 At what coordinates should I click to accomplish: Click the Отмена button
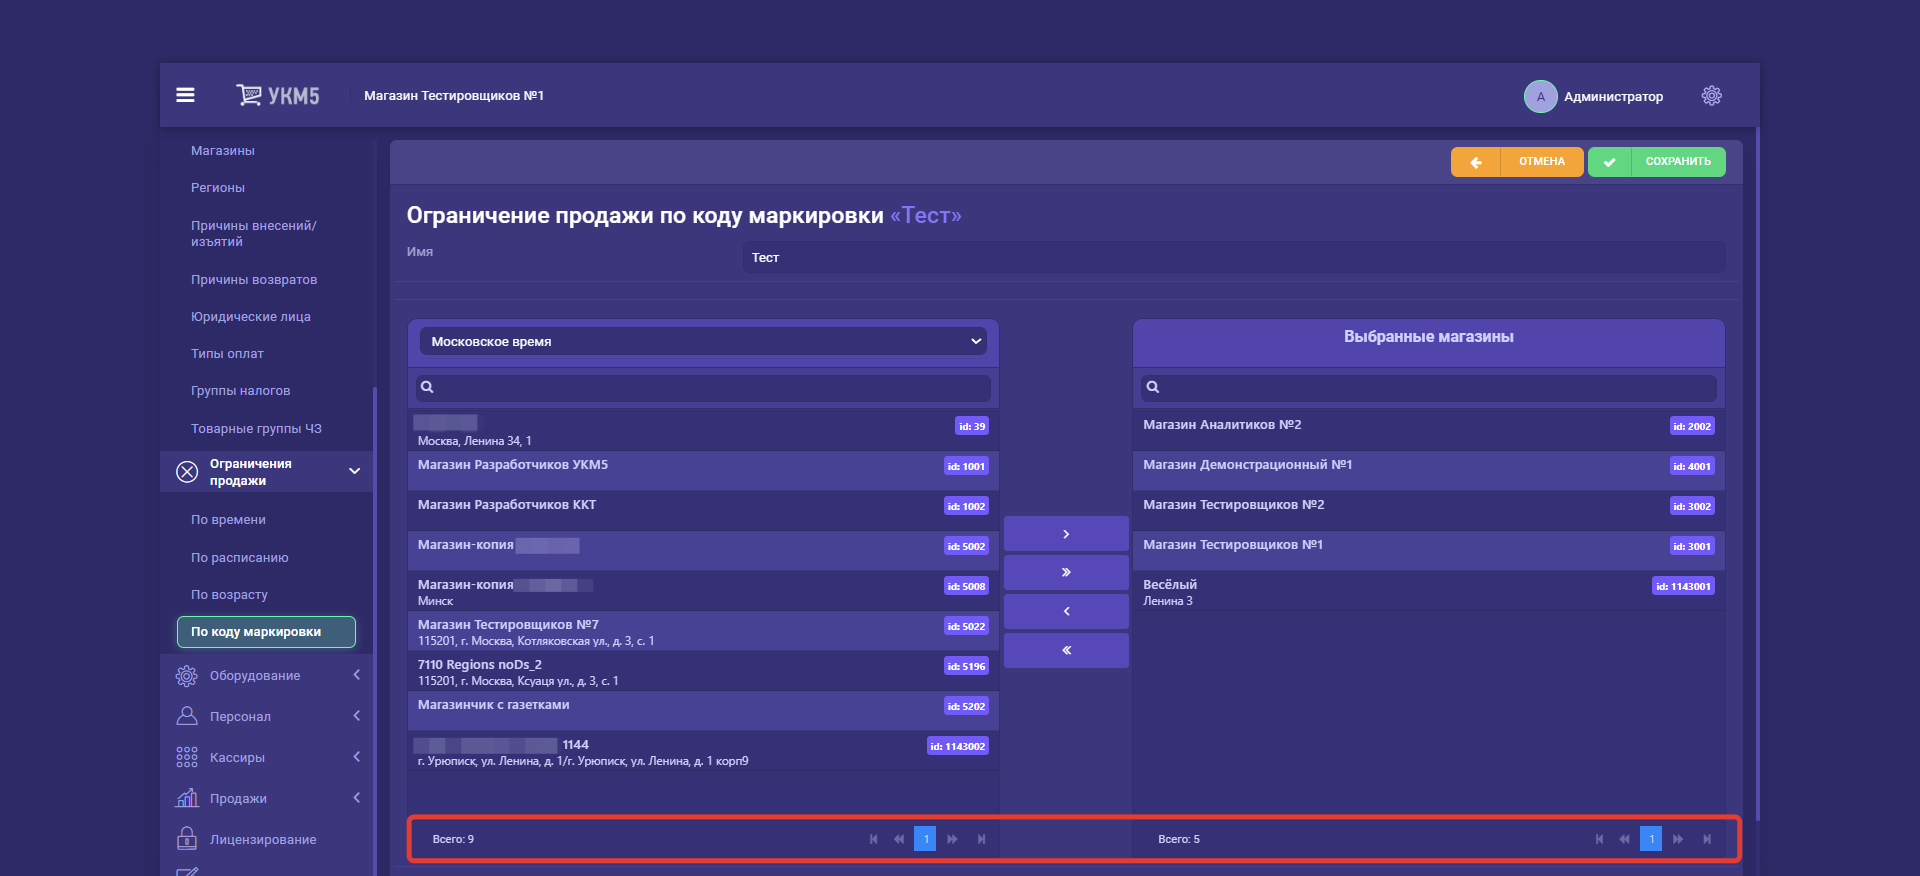click(x=1517, y=162)
